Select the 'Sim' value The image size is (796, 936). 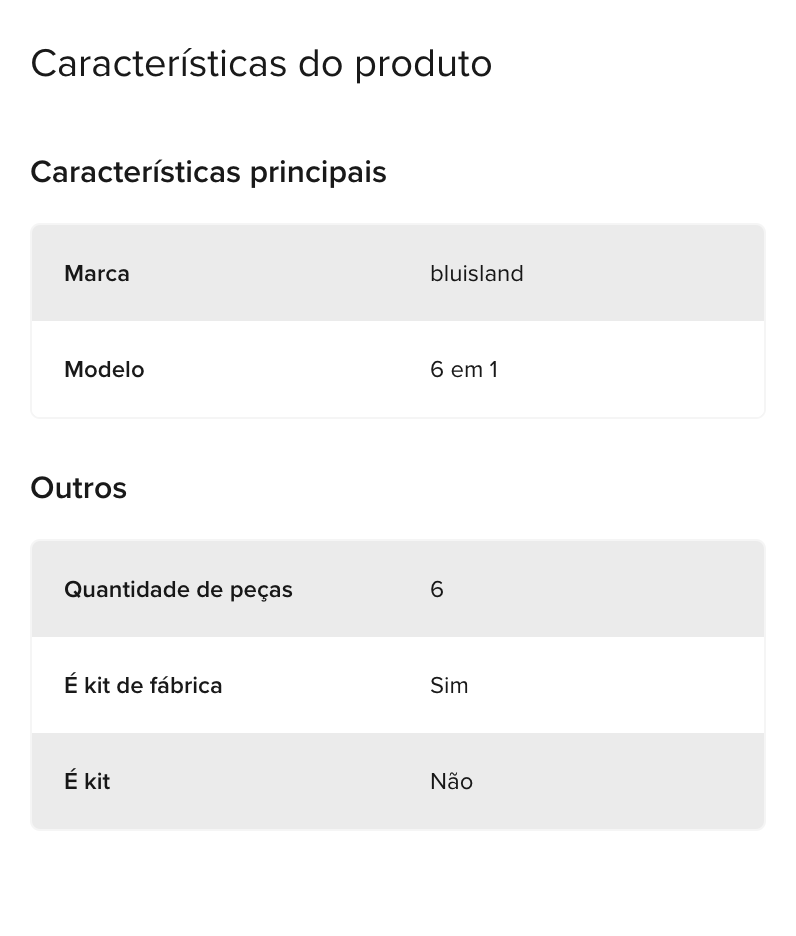coord(449,685)
